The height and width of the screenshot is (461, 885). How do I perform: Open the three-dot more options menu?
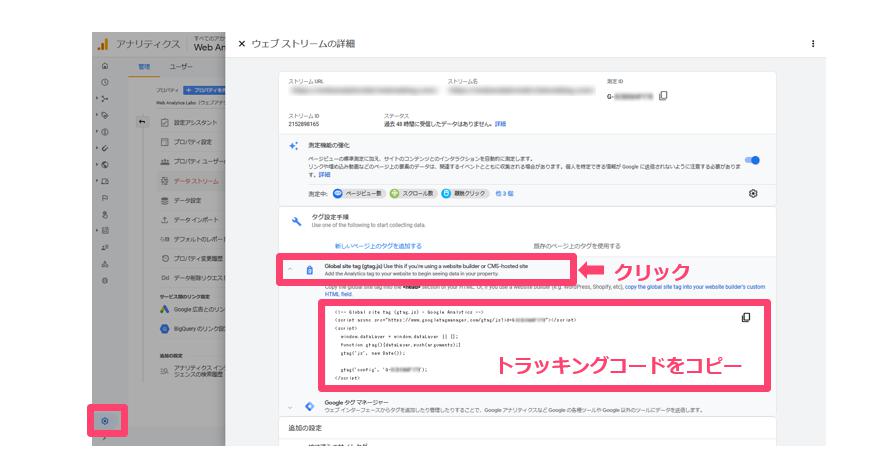(x=813, y=43)
